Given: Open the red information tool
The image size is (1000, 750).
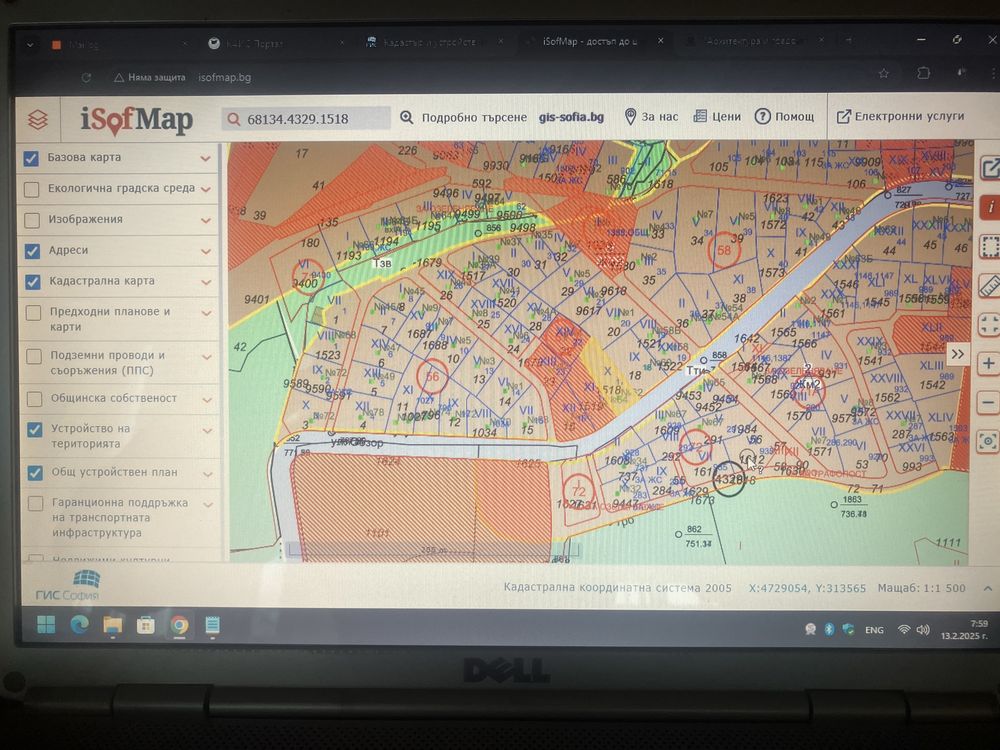Looking at the screenshot, I should click(990, 207).
